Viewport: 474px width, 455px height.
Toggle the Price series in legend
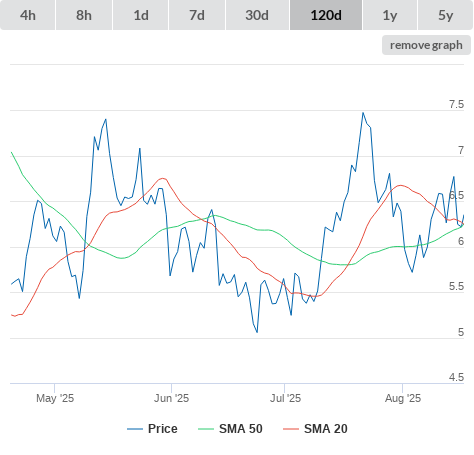click(x=163, y=429)
